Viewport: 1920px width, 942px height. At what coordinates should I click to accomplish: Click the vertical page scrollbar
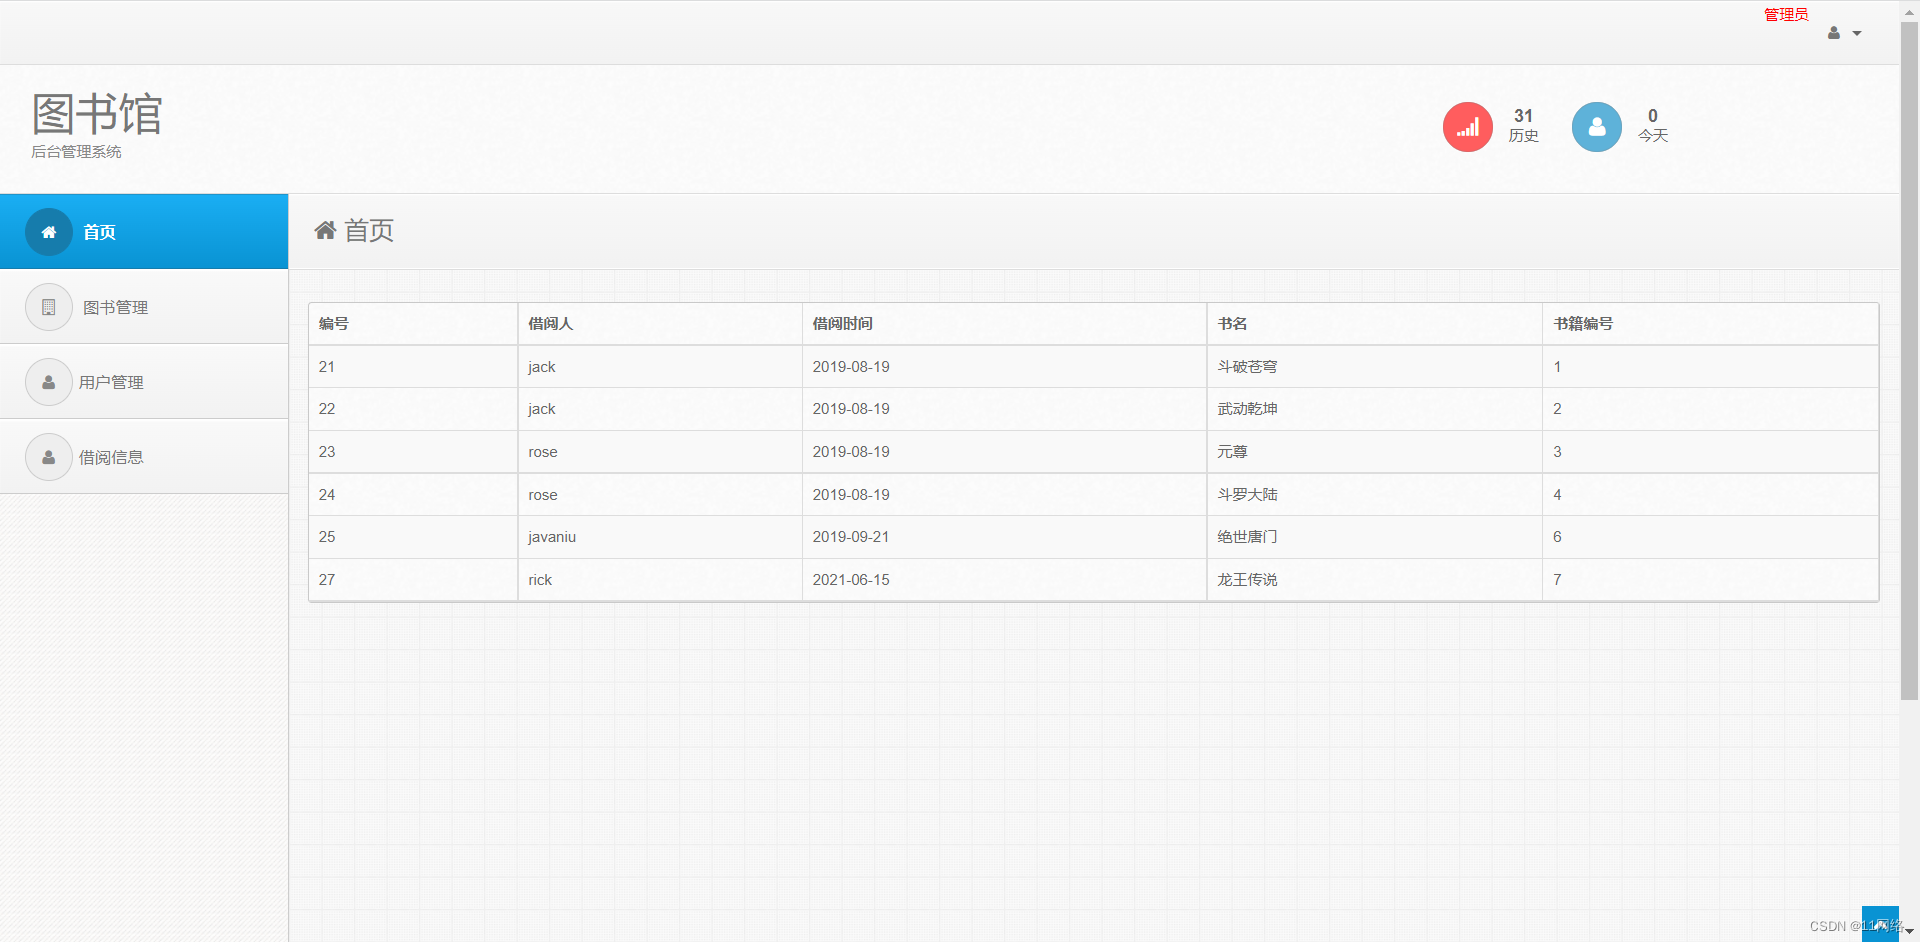tap(1909, 360)
